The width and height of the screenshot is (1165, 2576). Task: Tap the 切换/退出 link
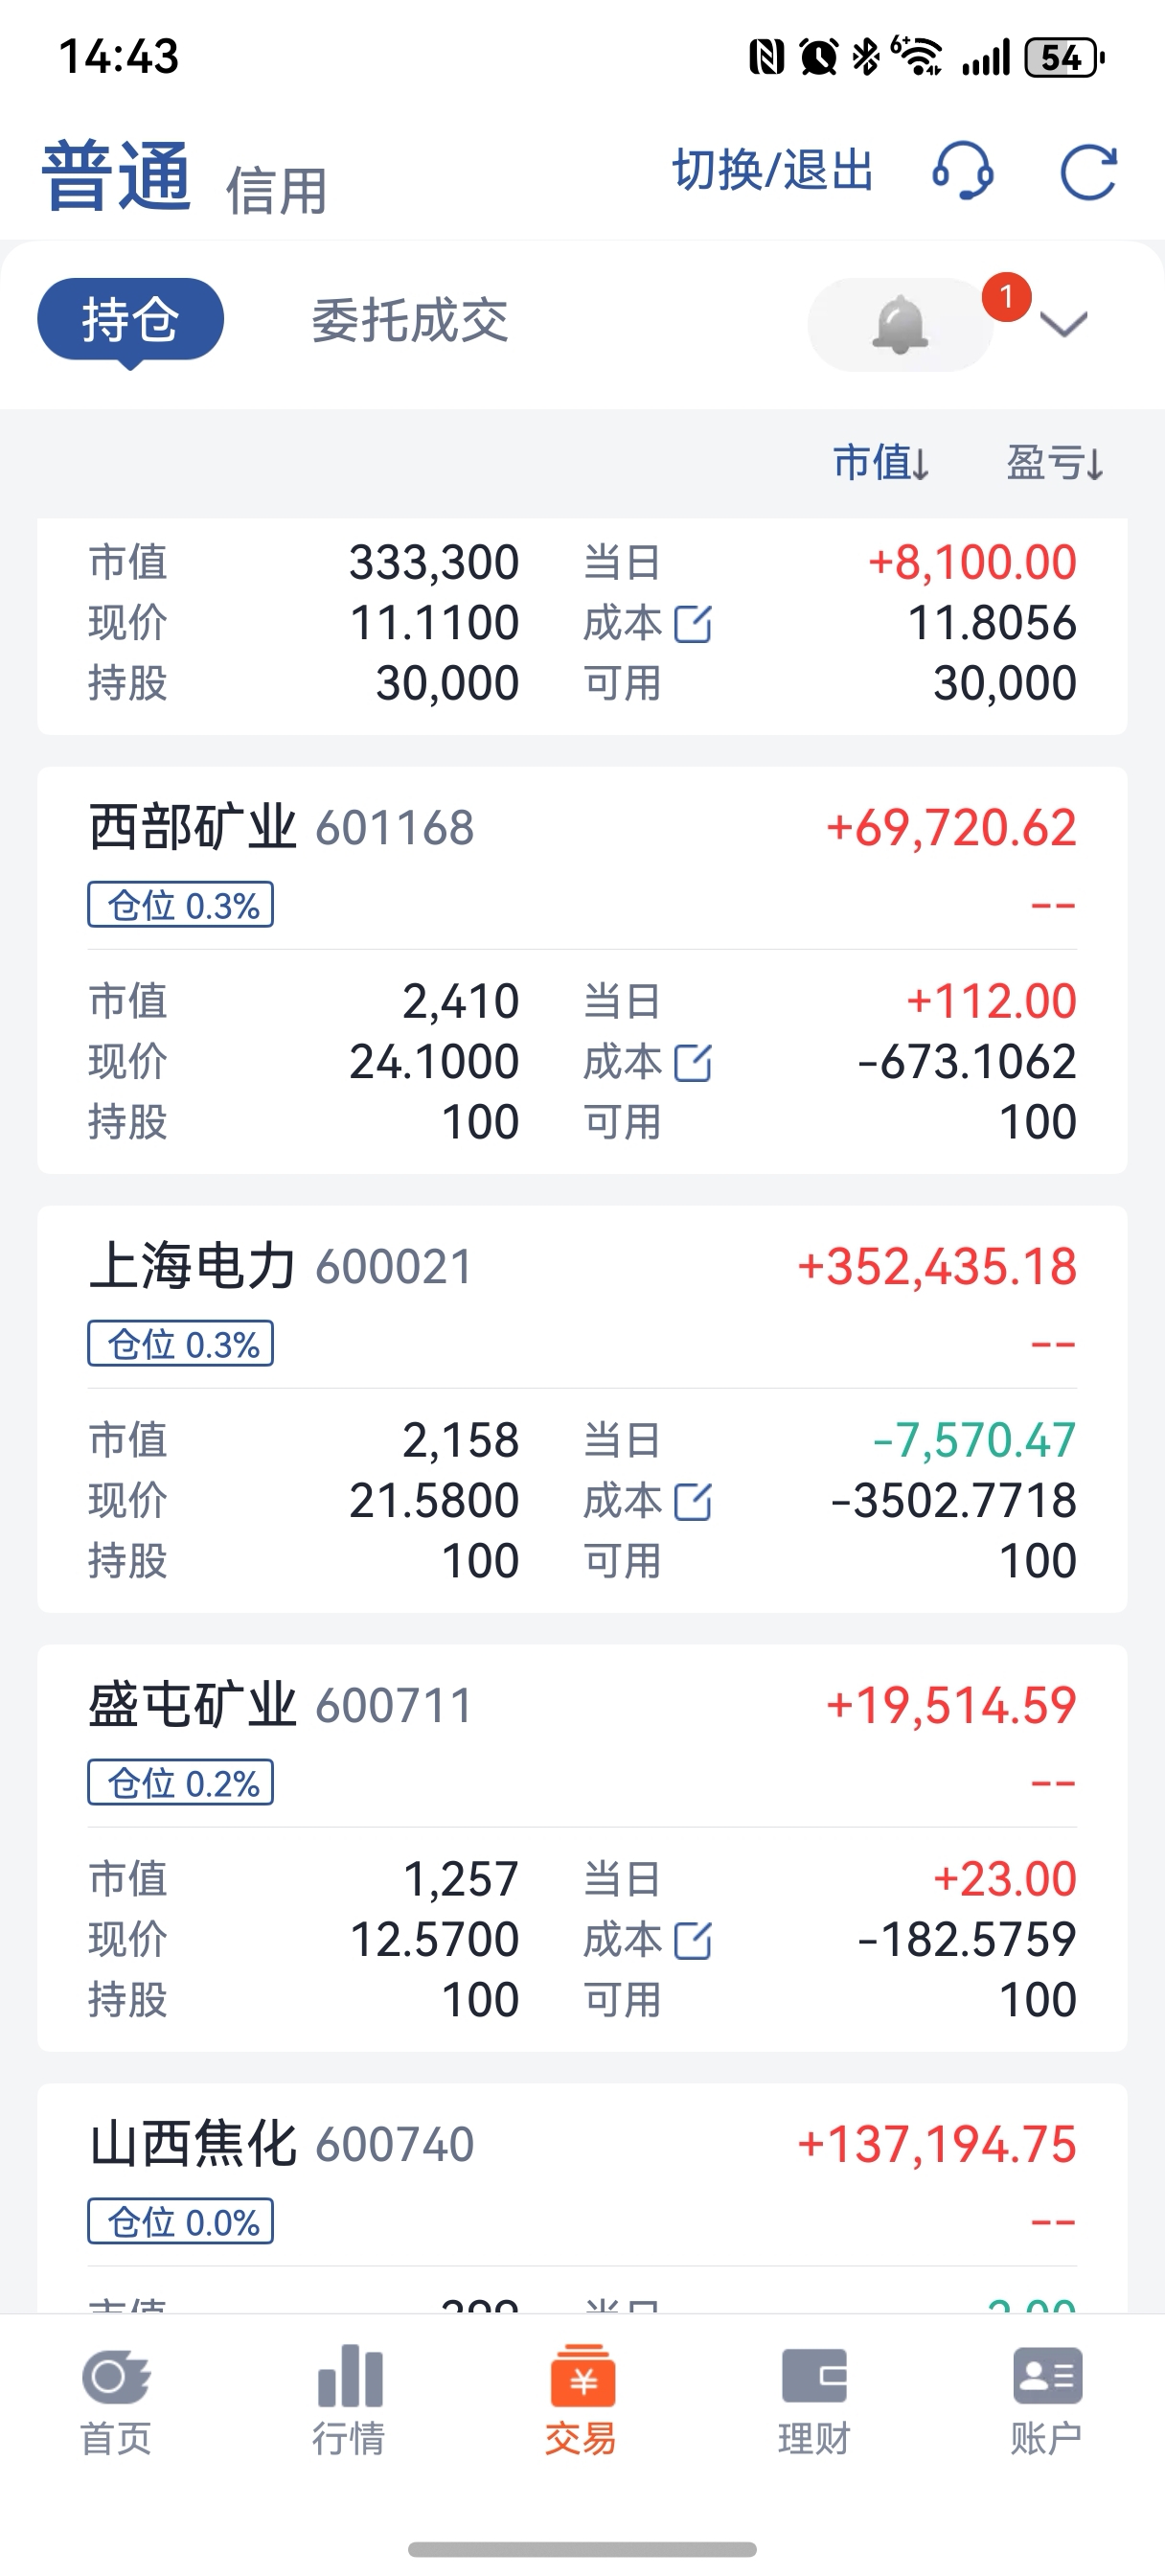773,170
